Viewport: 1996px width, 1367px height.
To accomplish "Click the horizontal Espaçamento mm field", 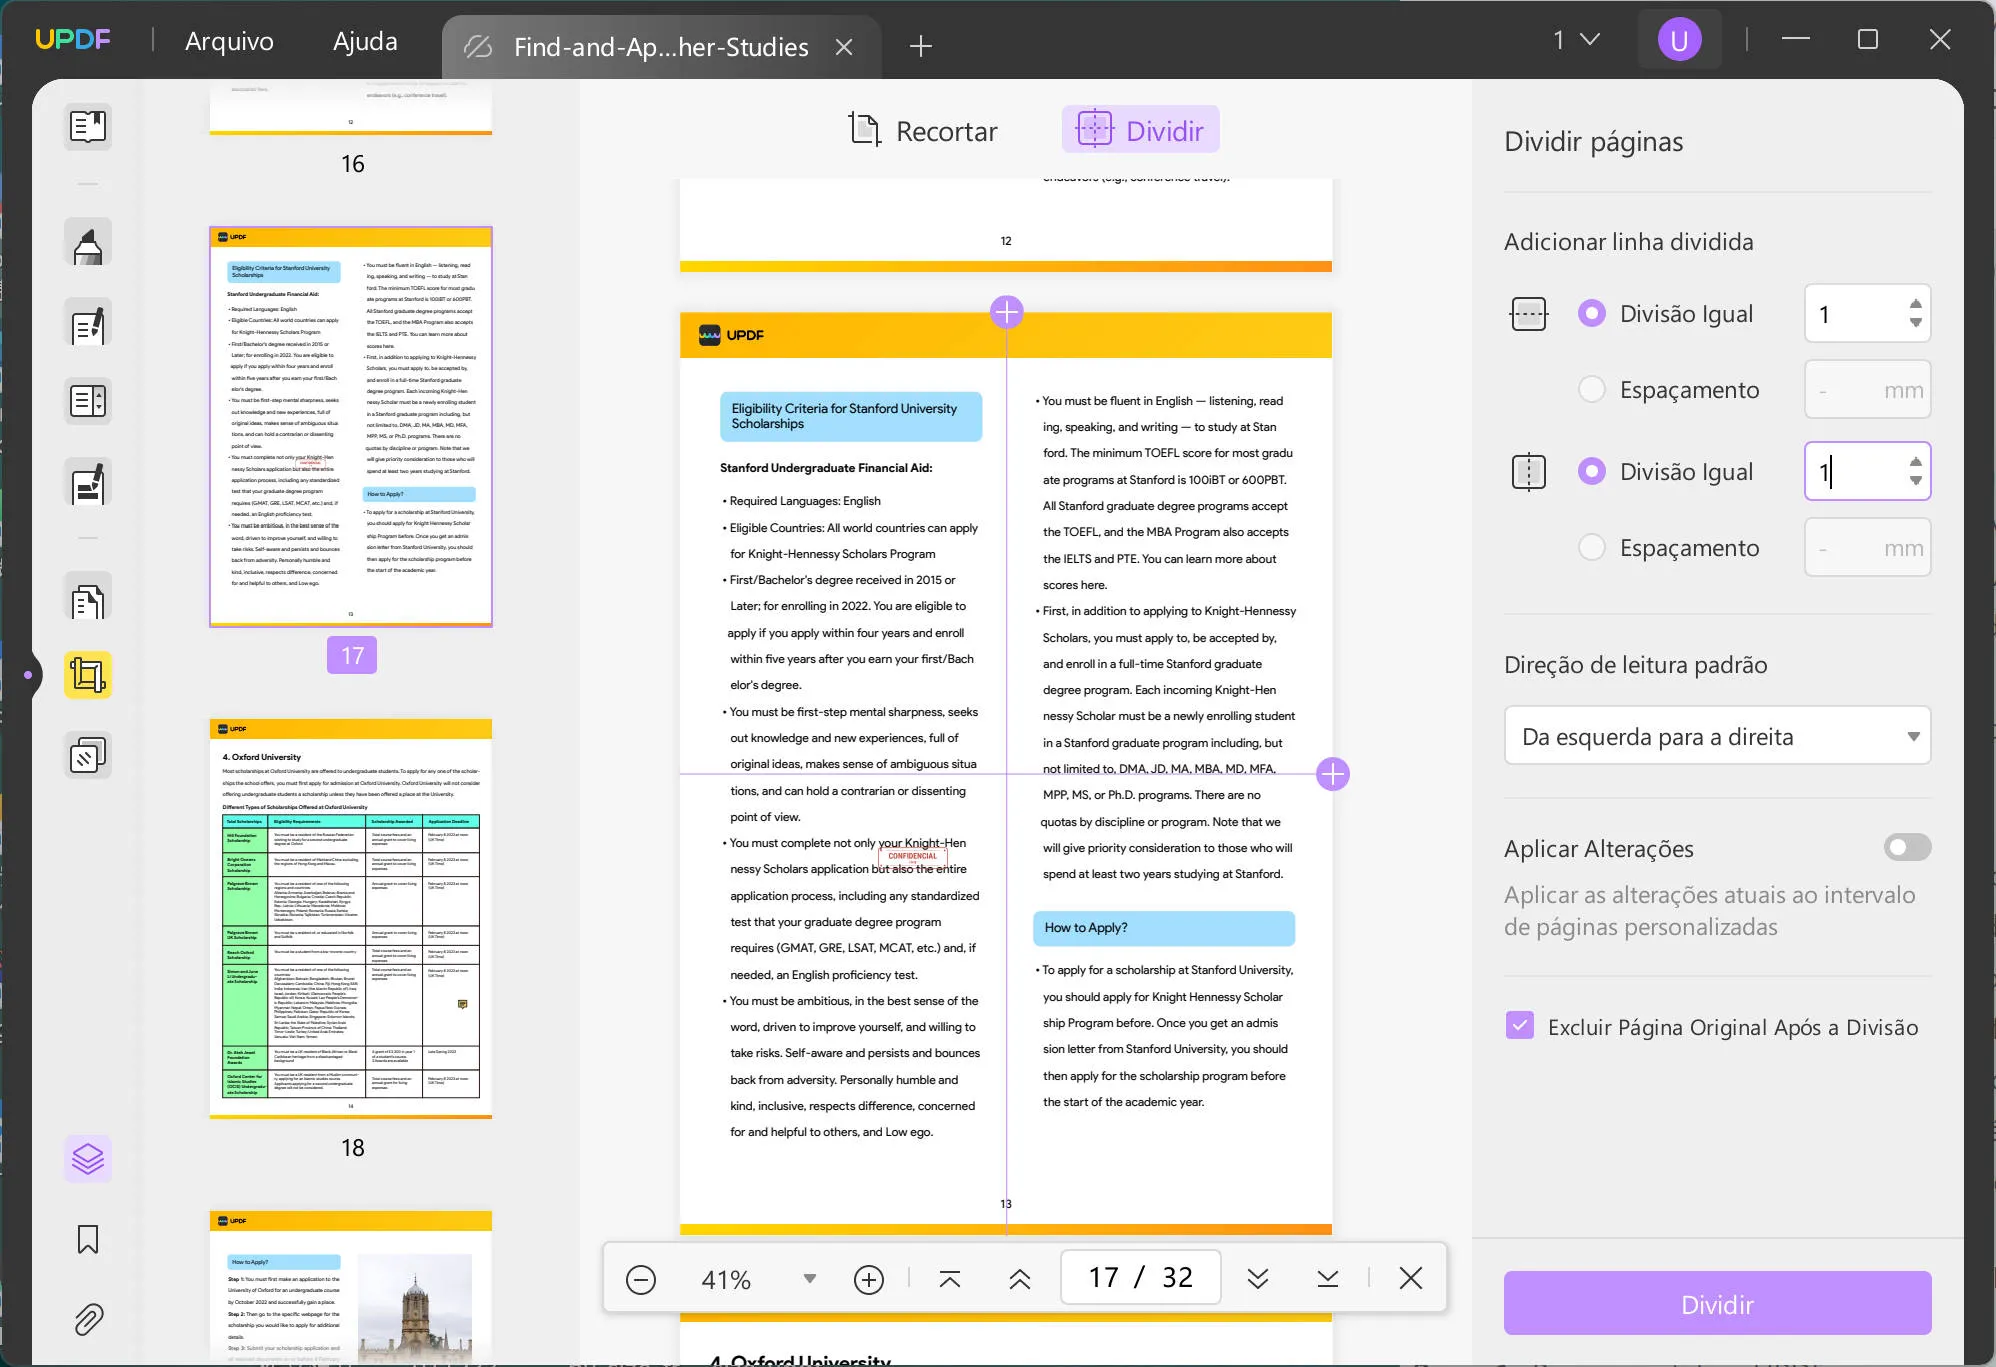I will click(1867, 389).
